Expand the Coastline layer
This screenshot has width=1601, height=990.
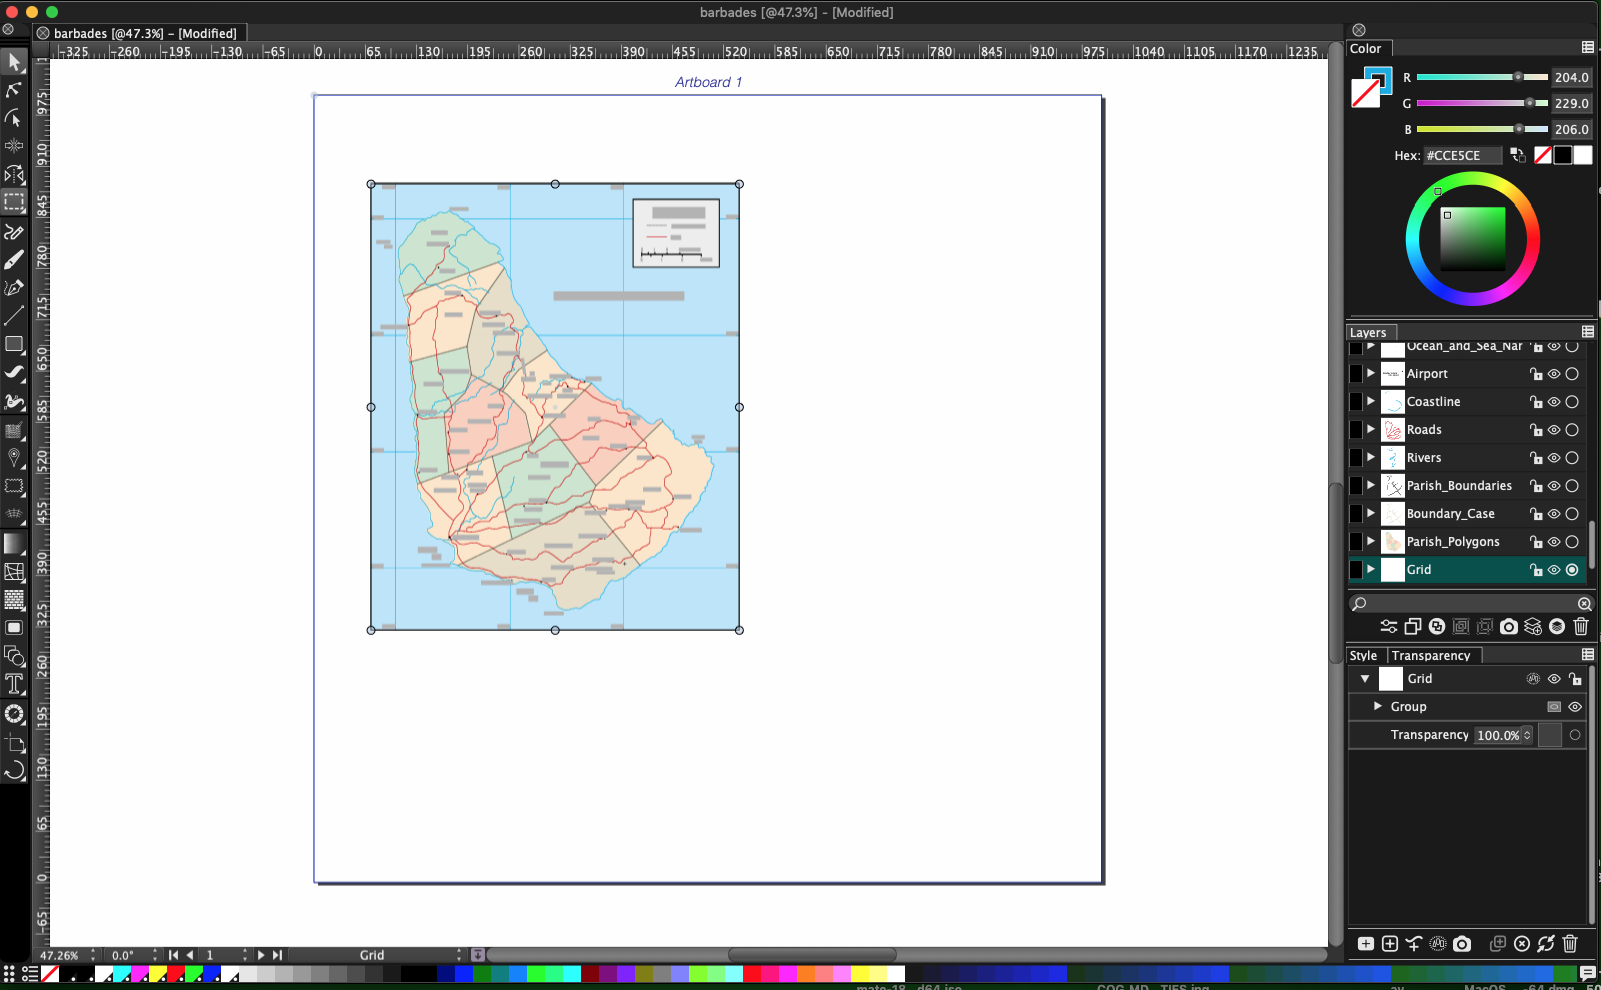tap(1369, 401)
